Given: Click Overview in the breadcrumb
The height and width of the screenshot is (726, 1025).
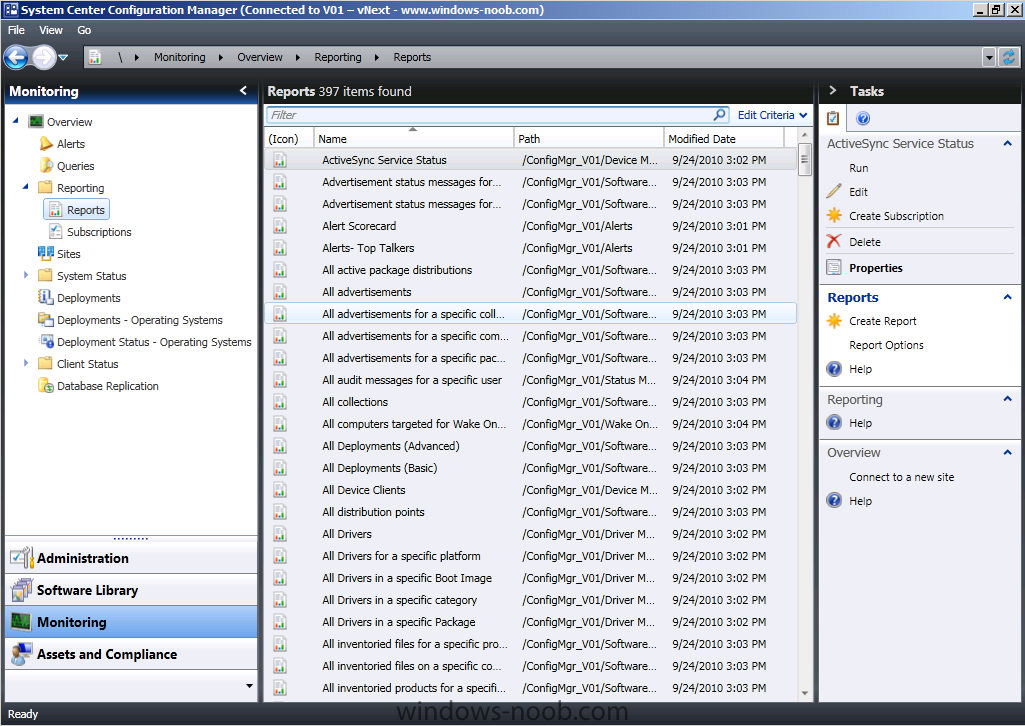Looking at the screenshot, I should pyautogui.click(x=260, y=58).
